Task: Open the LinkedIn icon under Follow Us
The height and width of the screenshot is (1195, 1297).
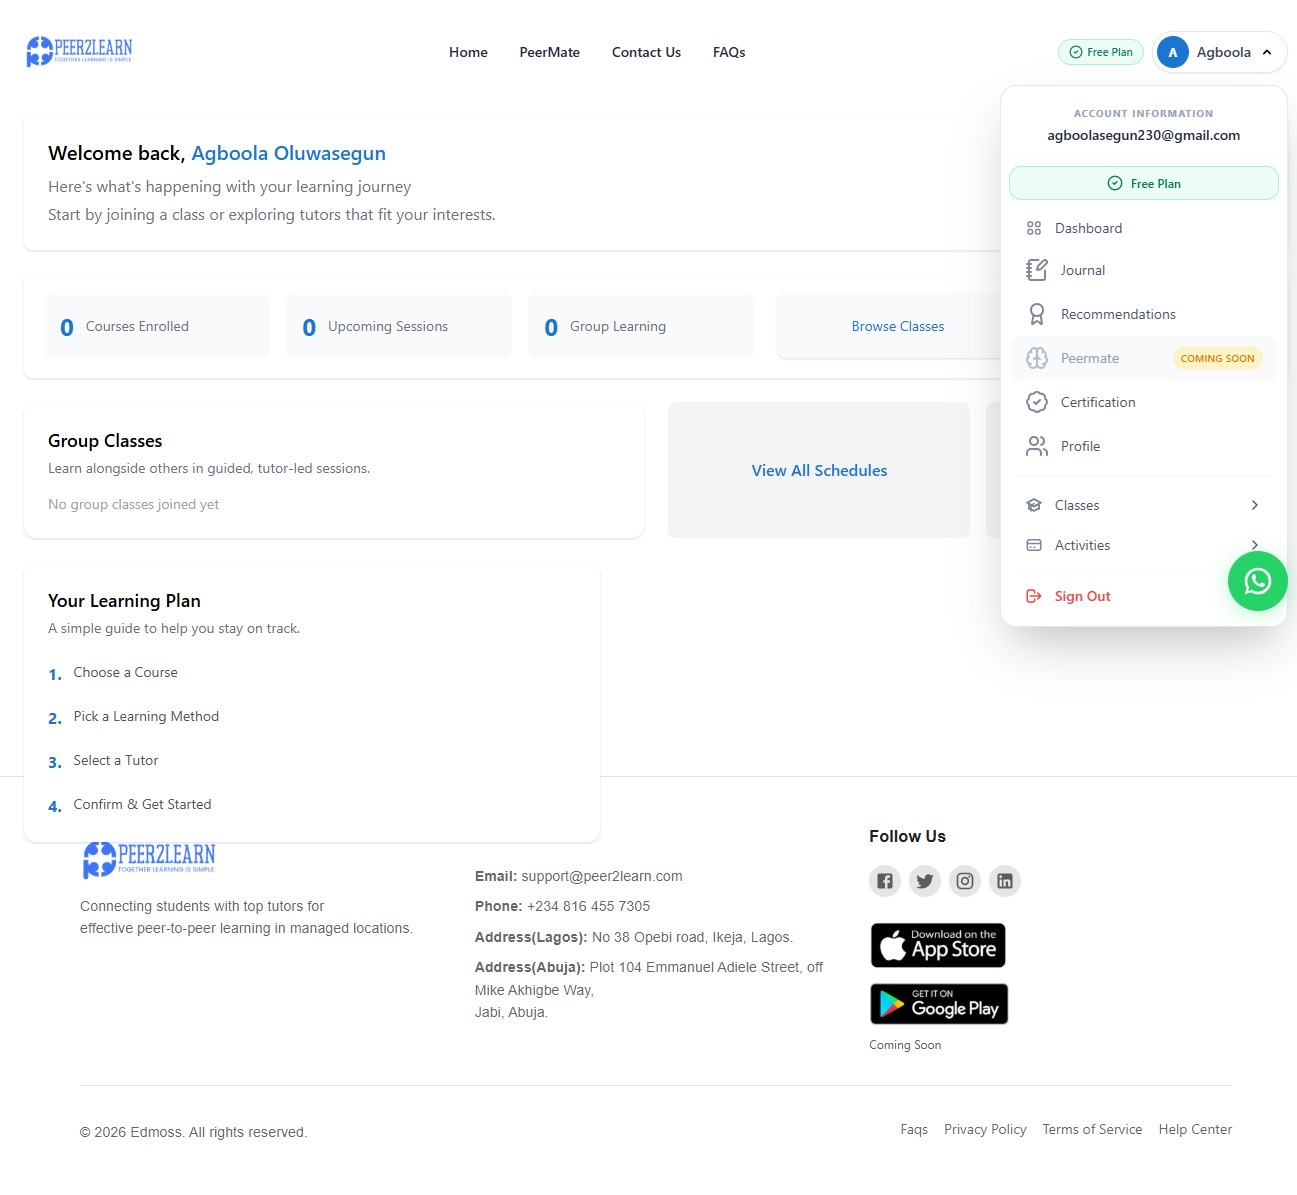Action: [1005, 881]
